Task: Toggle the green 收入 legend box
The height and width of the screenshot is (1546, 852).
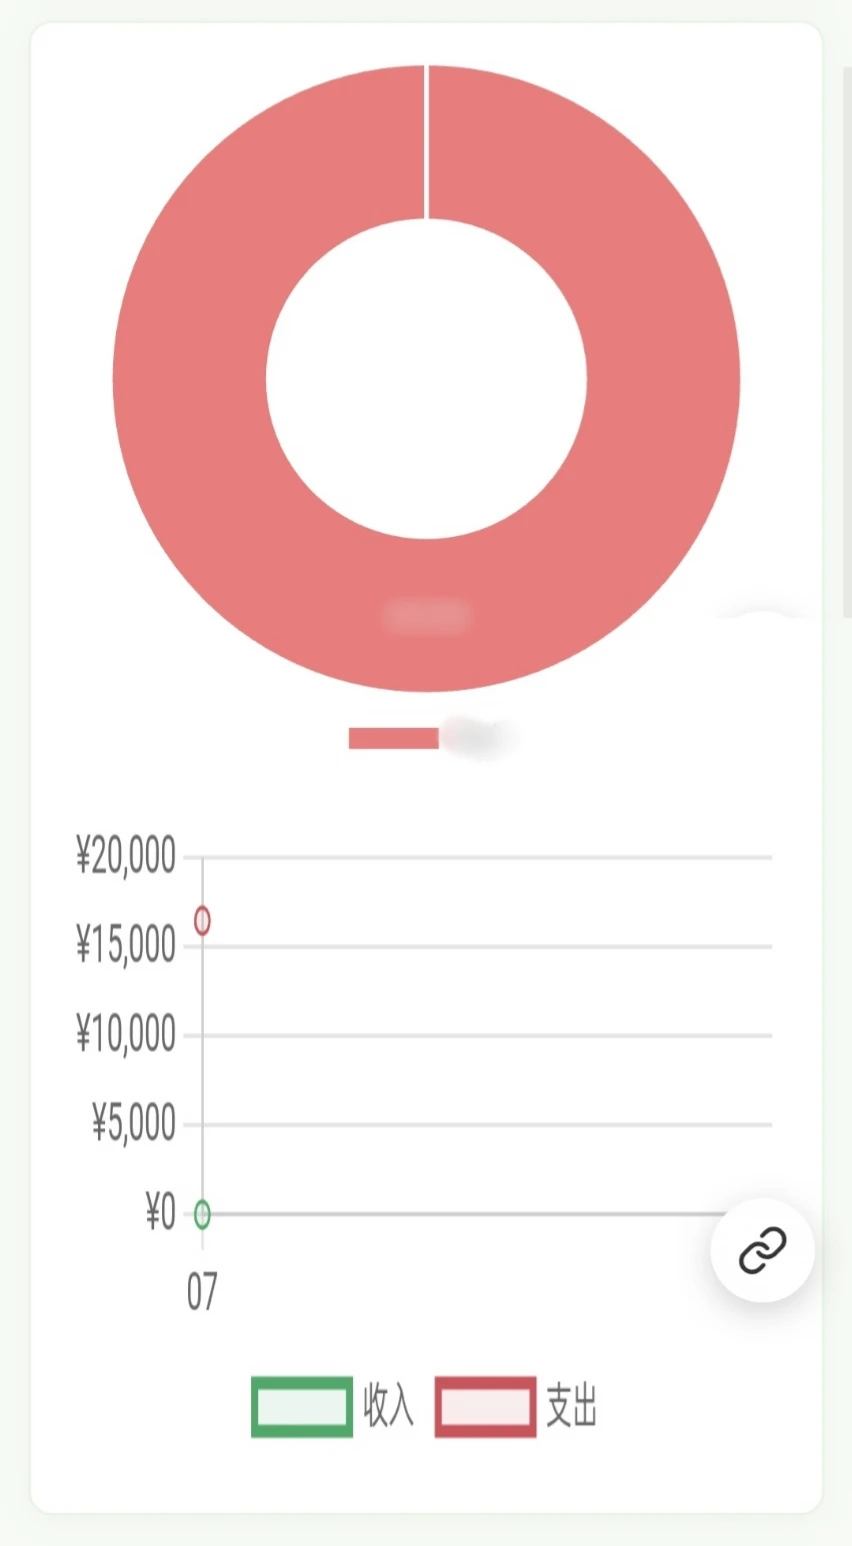Action: pyautogui.click(x=302, y=1407)
